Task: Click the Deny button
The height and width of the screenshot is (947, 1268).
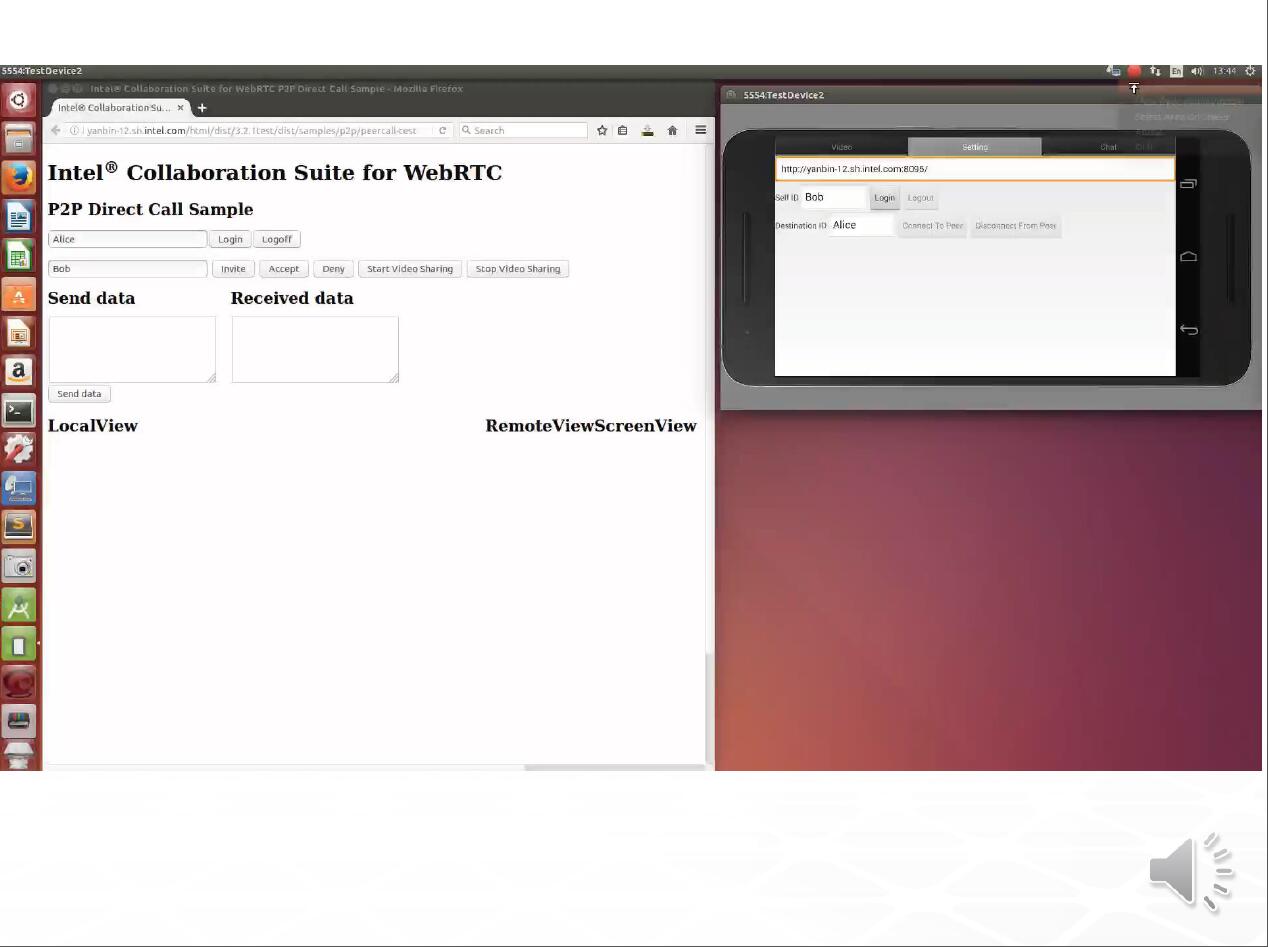Action: coord(334,269)
